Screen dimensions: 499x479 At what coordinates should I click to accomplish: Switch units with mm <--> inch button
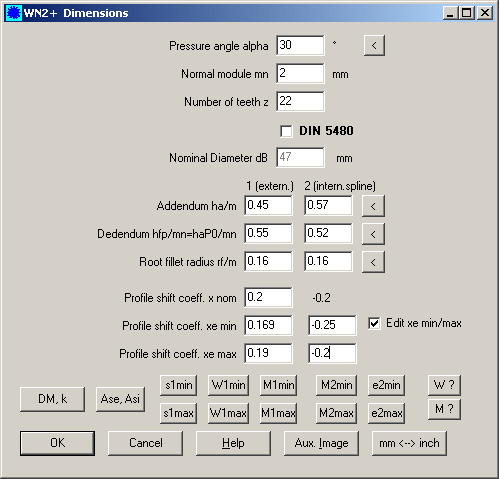pyautogui.click(x=409, y=443)
